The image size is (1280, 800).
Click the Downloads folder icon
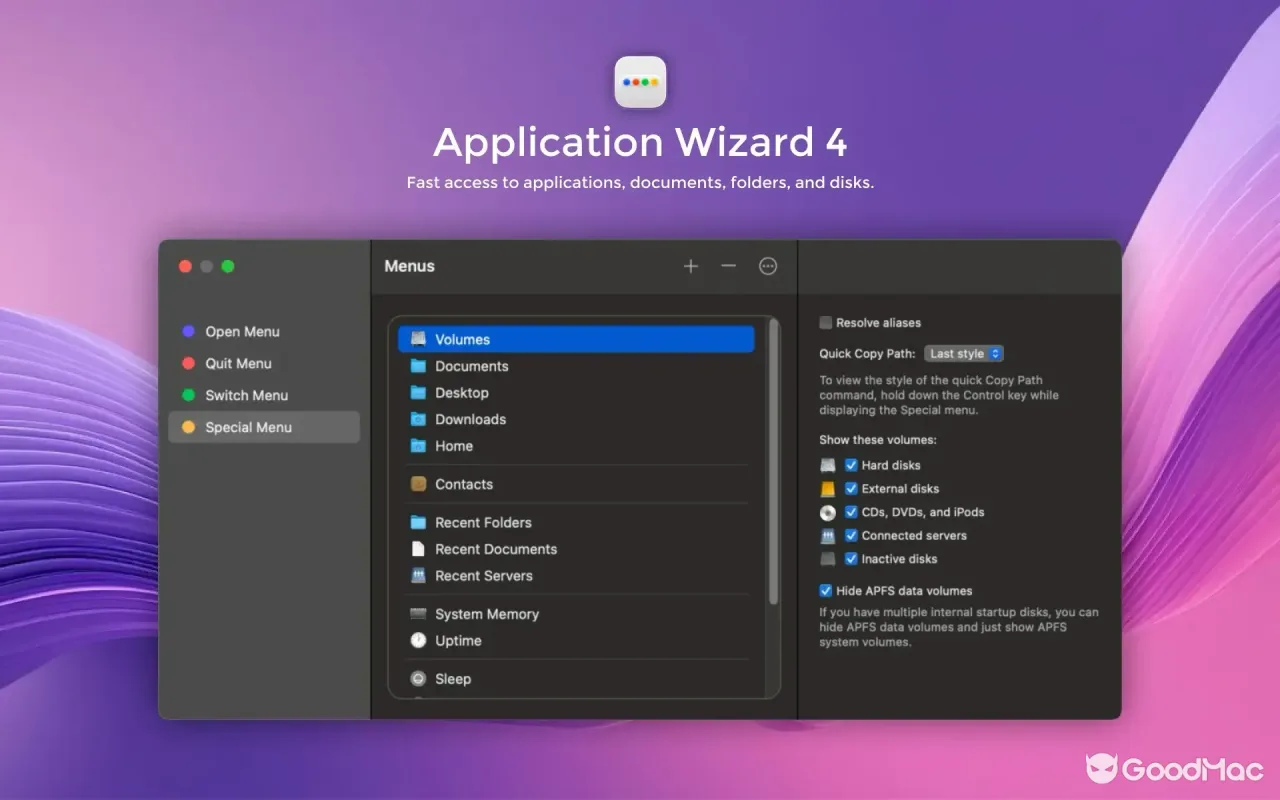418,419
